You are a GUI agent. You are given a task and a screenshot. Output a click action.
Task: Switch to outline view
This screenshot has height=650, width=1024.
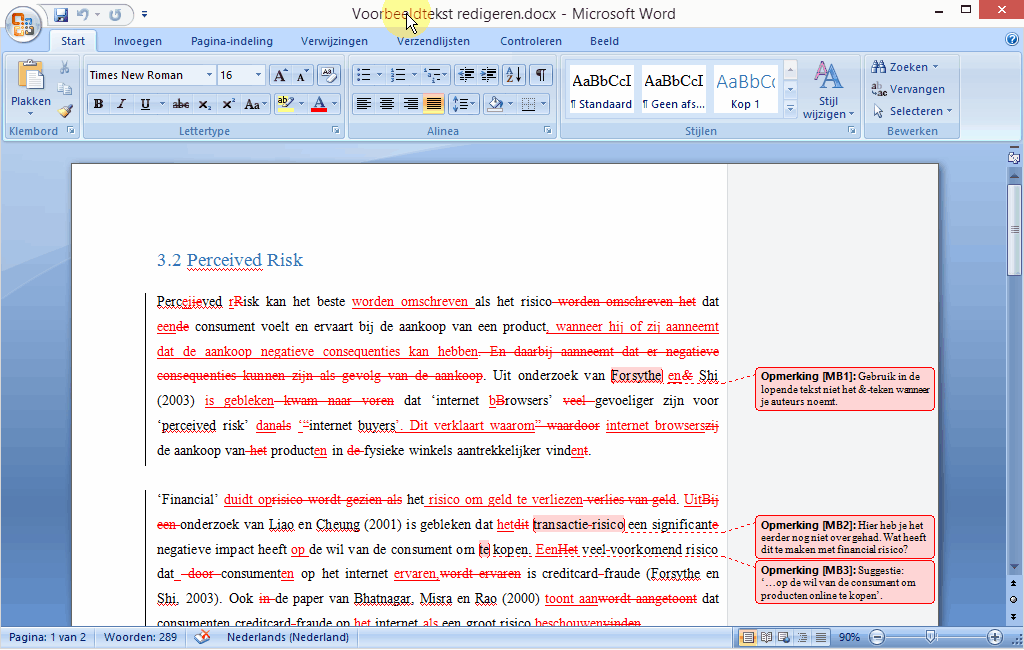(802, 637)
